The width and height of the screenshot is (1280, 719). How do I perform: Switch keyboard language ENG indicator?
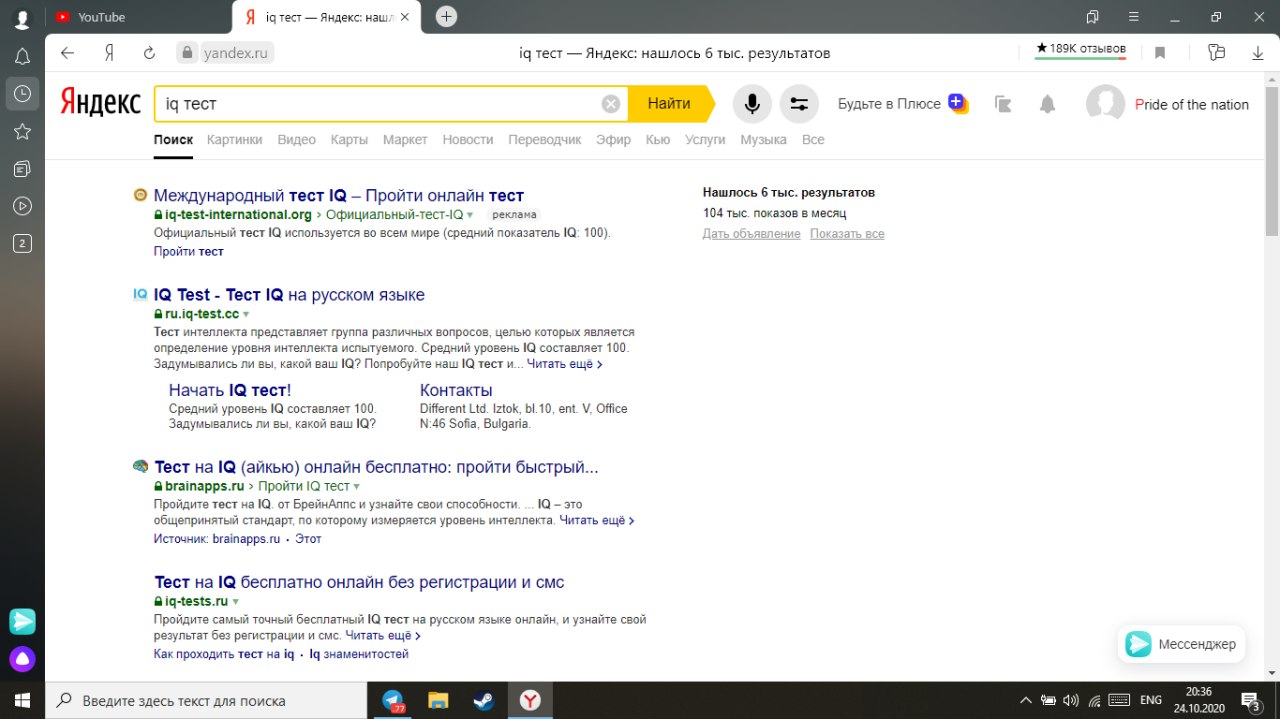tap(1150, 700)
